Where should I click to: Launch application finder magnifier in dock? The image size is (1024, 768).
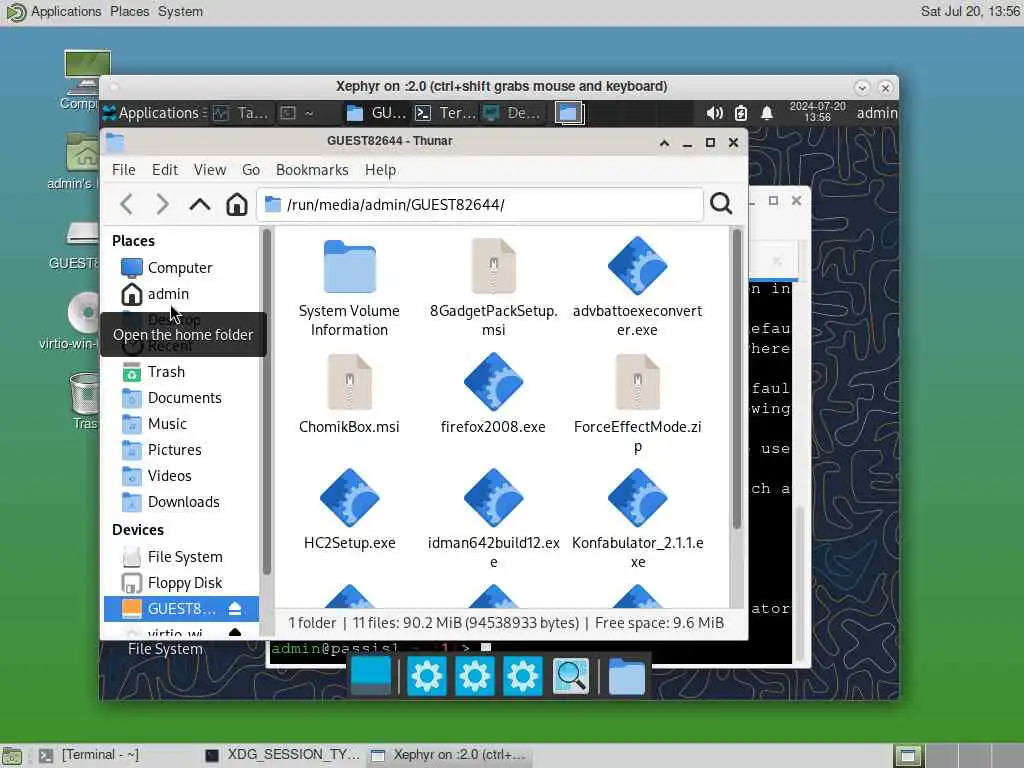tap(571, 676)
